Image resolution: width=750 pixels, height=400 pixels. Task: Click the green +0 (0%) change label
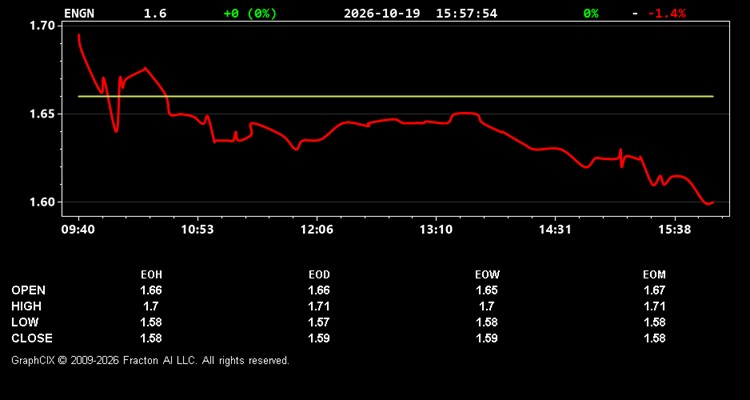coord(250,13)
